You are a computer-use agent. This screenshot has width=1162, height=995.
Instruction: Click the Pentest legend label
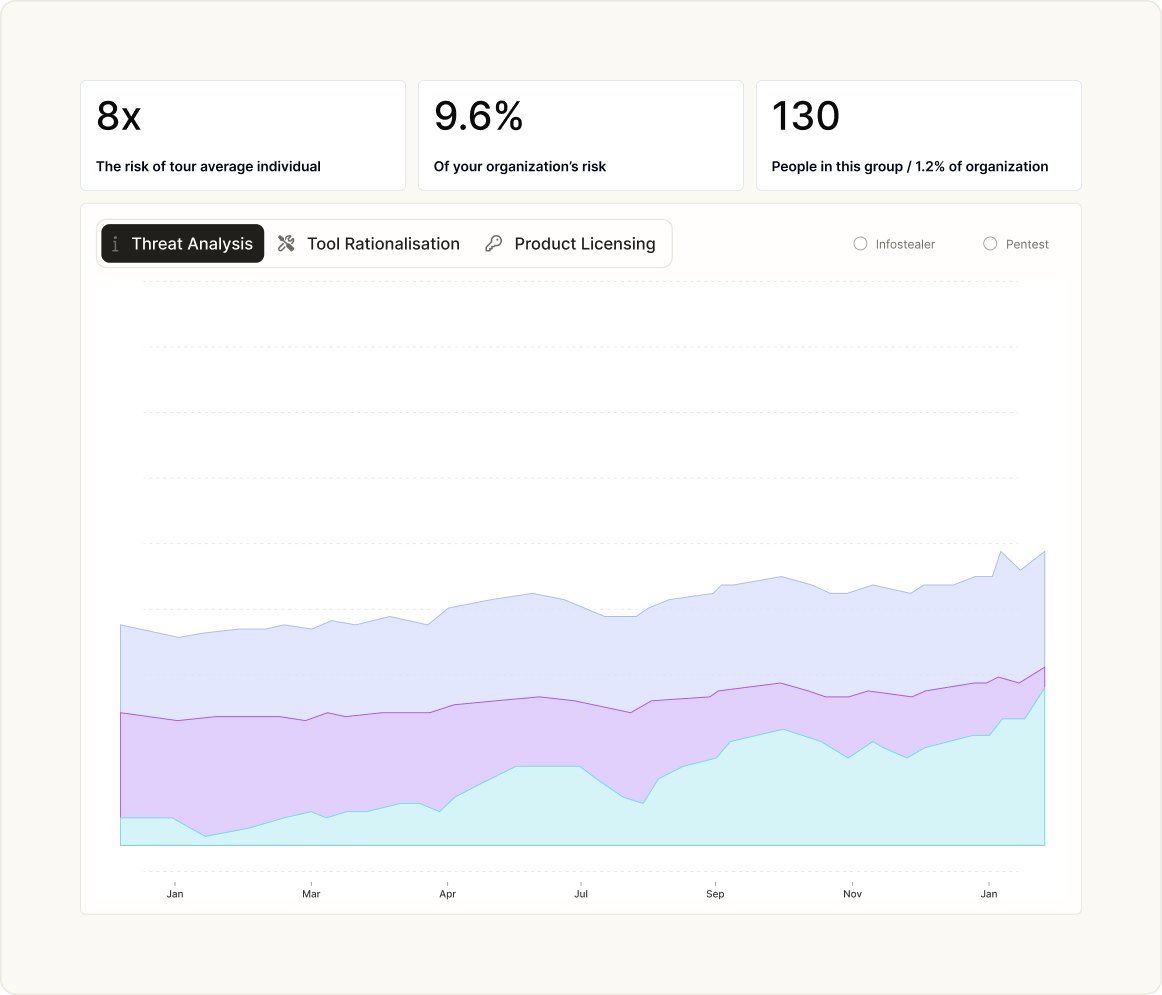tap(1026, 244)
